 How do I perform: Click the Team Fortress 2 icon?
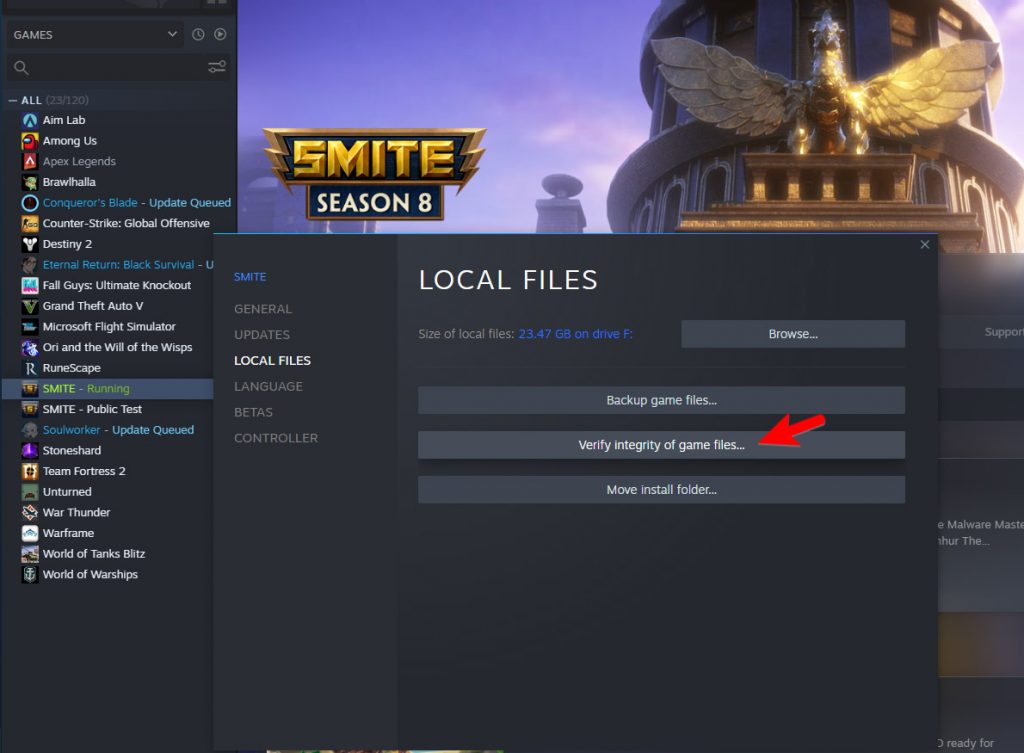coord(29,471)
